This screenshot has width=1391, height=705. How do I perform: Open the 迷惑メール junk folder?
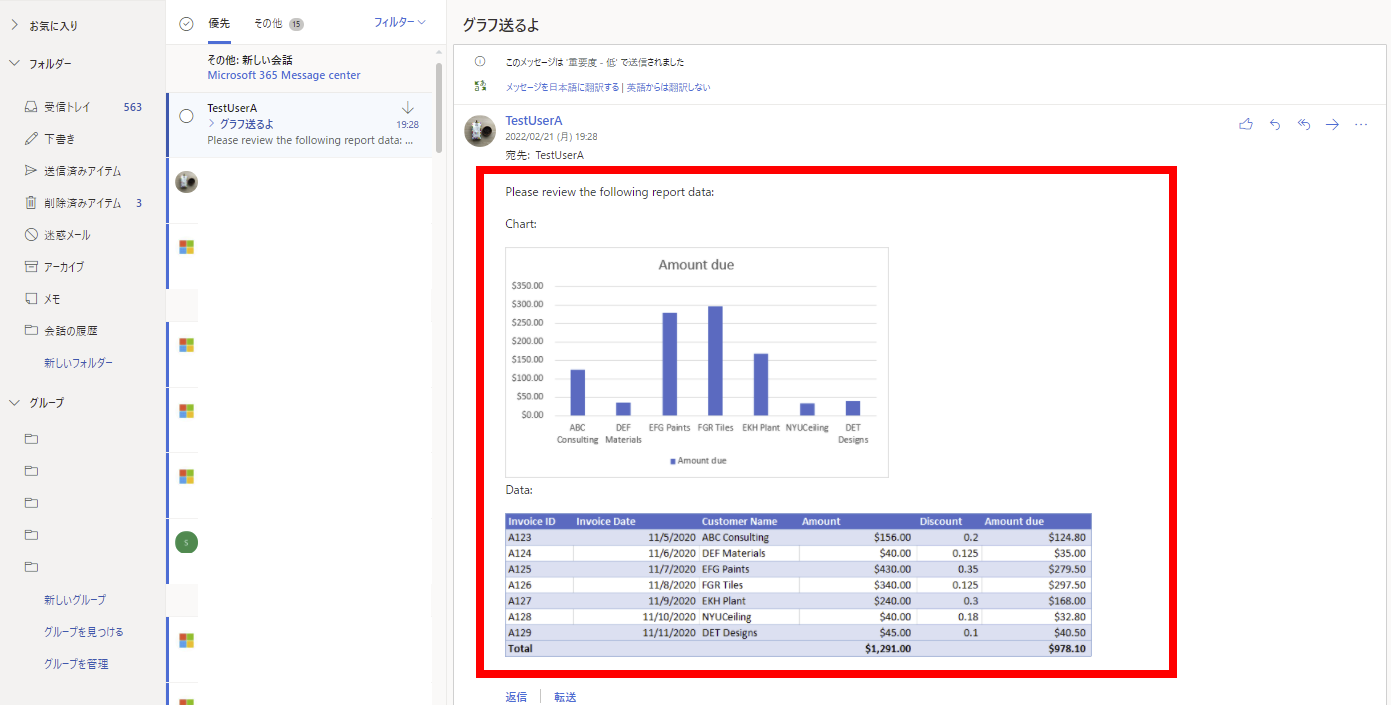click(67, 235)
